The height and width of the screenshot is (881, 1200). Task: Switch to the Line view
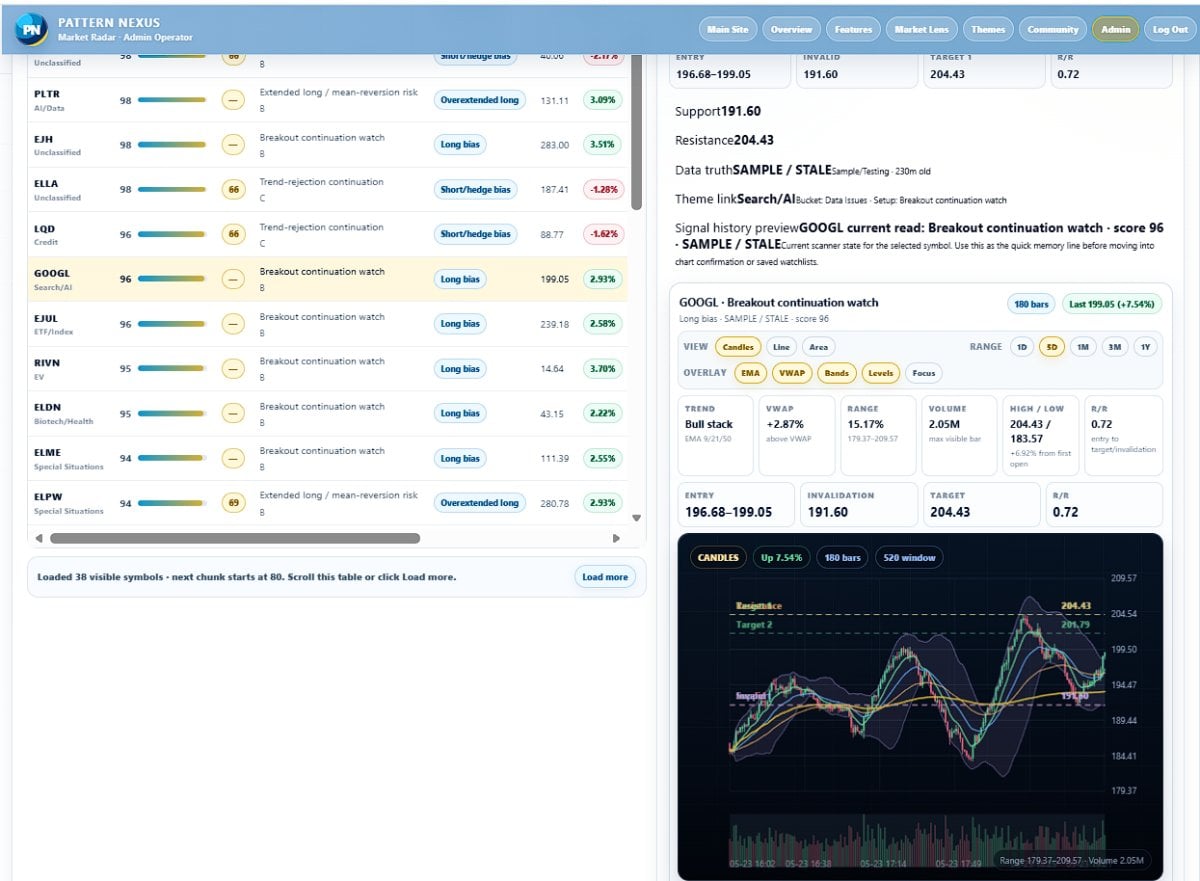click(x=782, y=347)
